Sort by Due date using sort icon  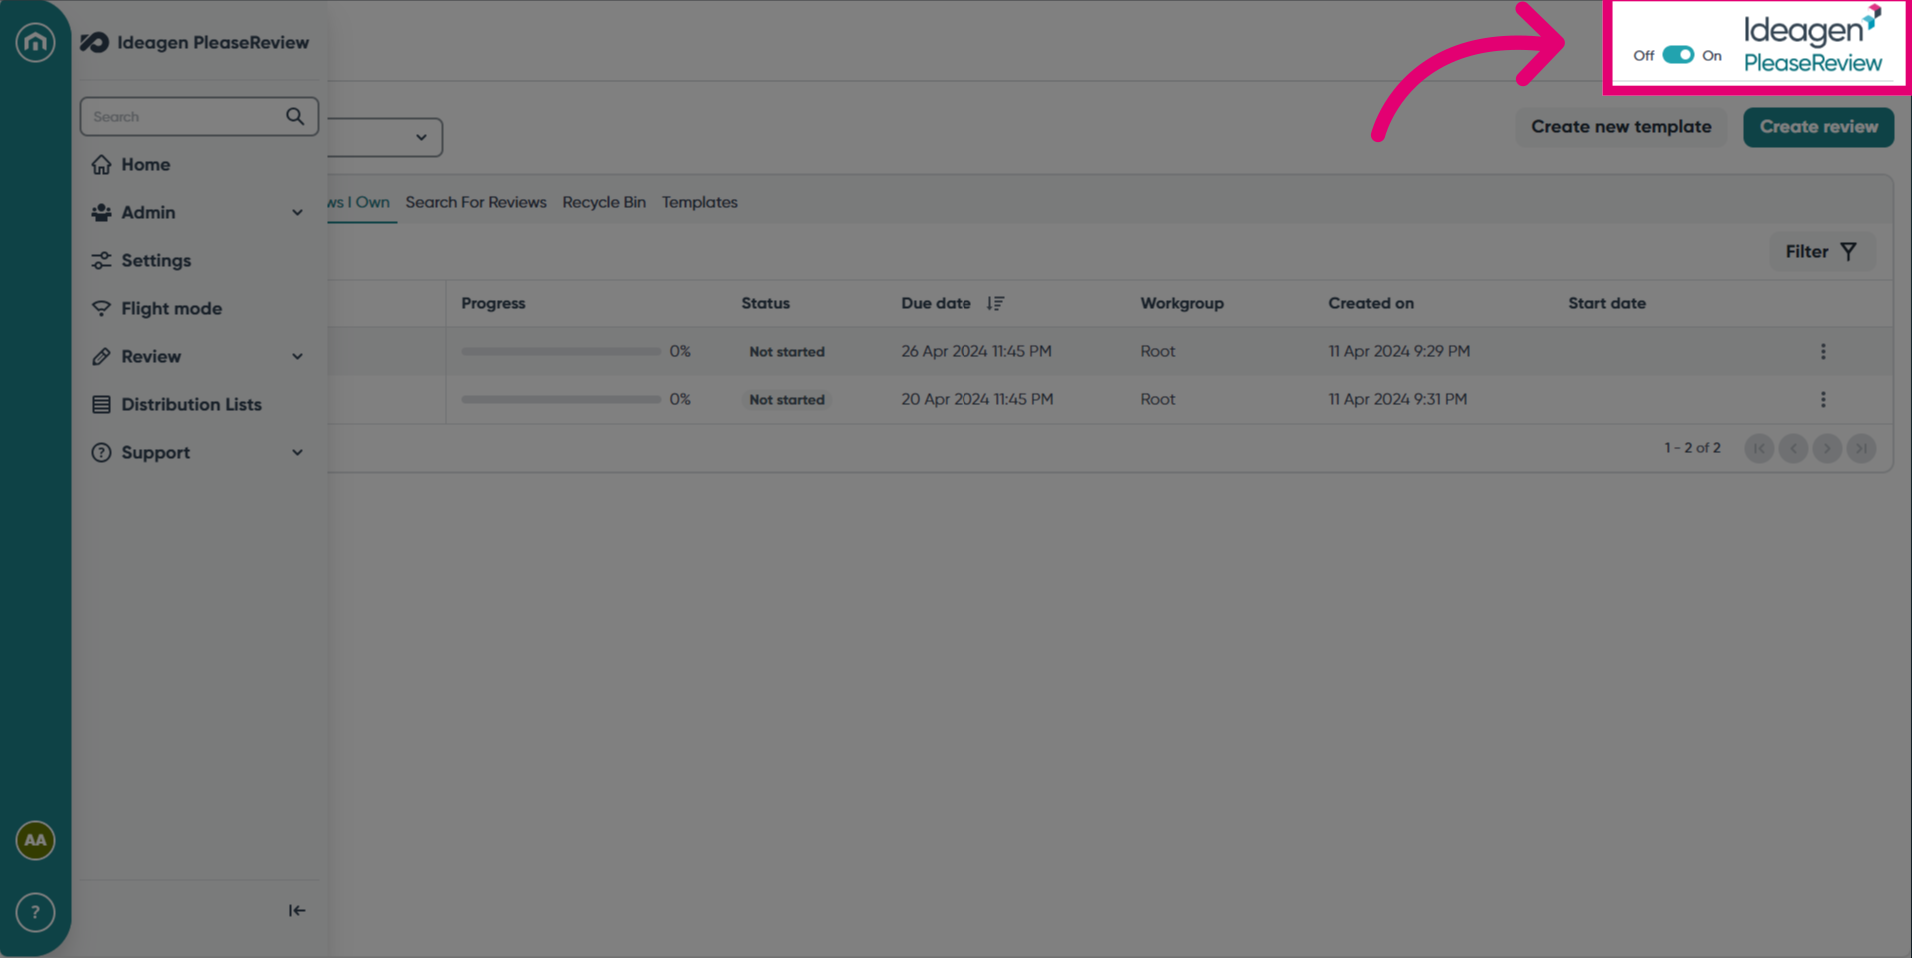coord(995,303)
